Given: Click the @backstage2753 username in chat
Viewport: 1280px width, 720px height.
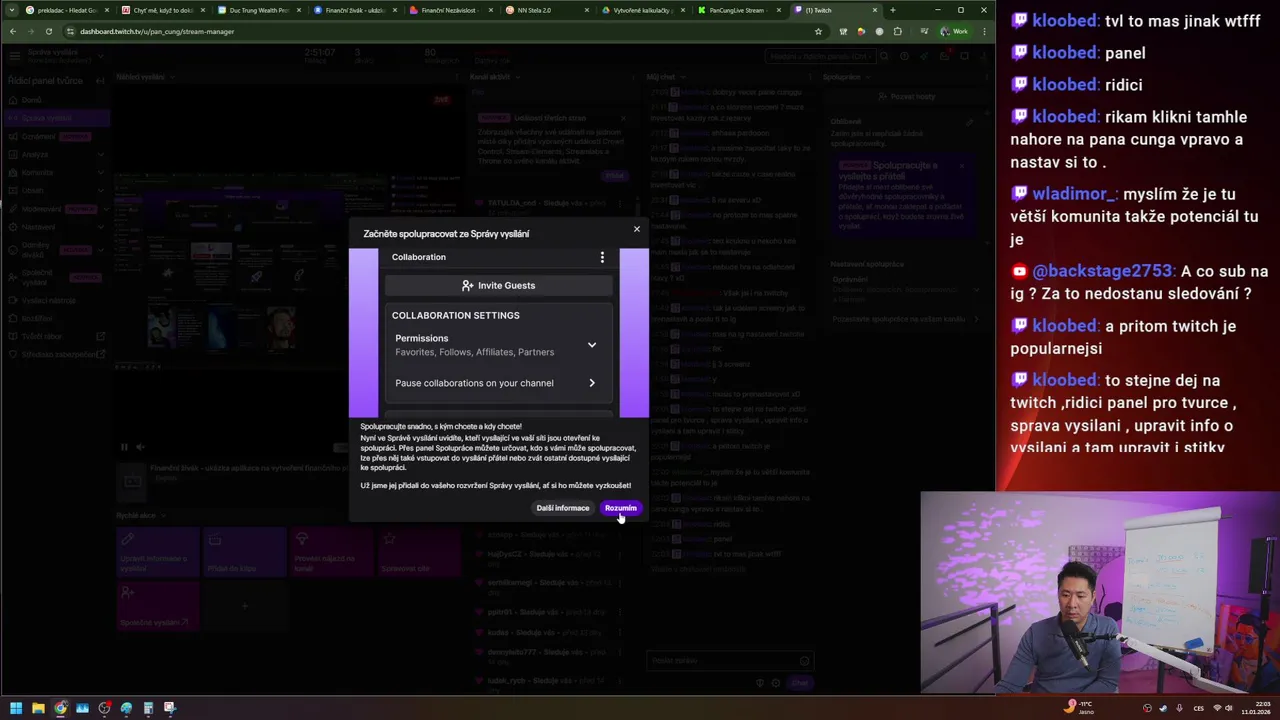Looking at the screenshot, I should 1102,271.
